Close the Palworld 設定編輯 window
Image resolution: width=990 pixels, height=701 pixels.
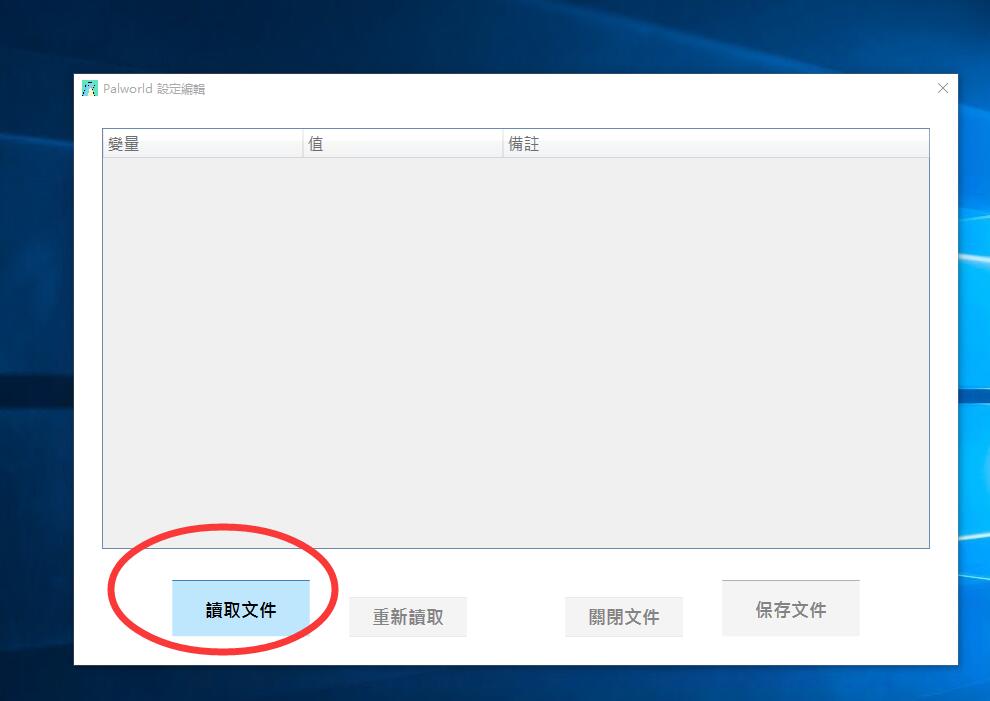tap(943, 88)
